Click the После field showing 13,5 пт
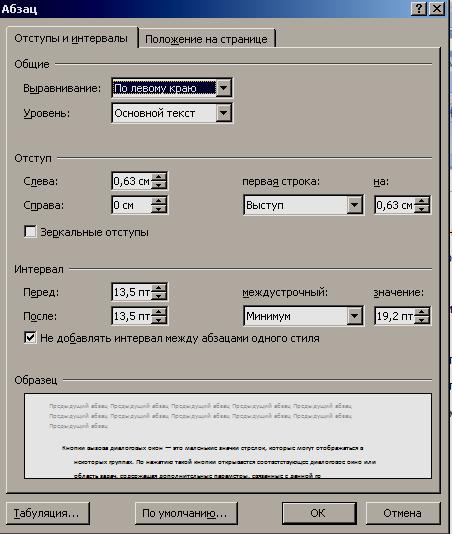 point(132,316)
